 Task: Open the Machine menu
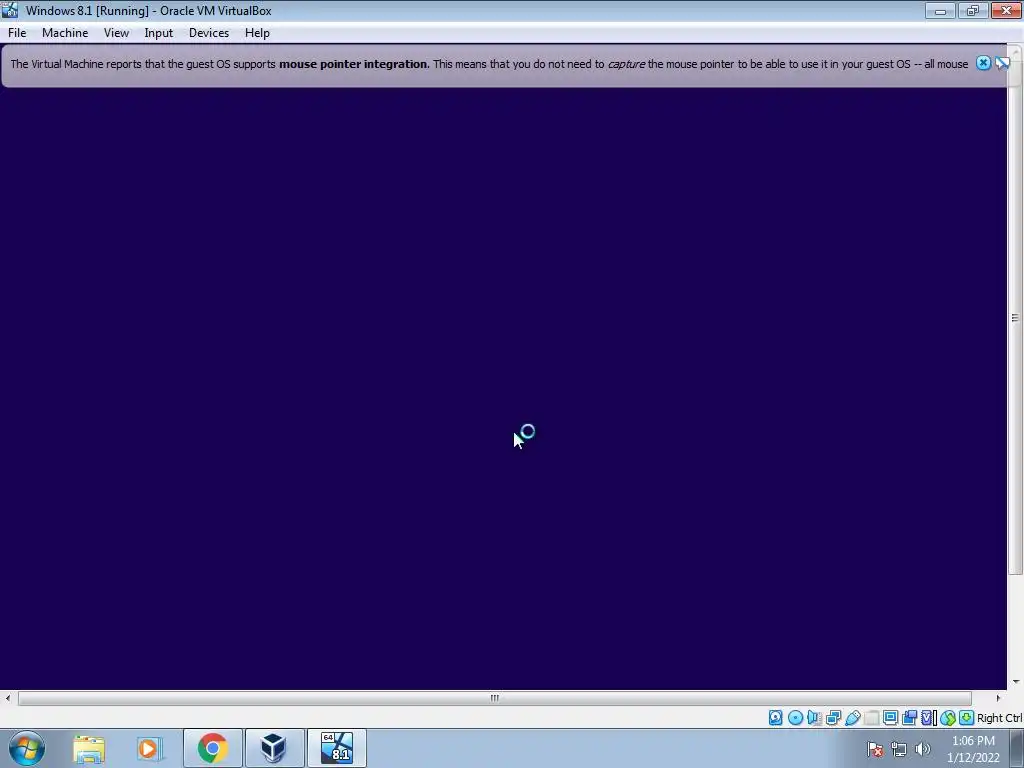65,33
